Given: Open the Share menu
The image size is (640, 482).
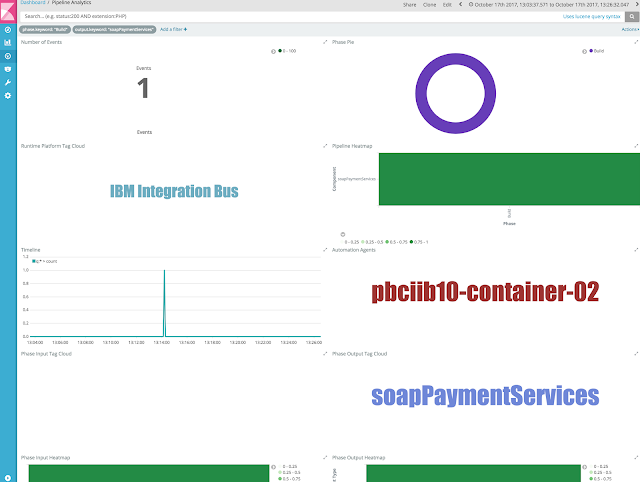Looking at the screenshot, I should (x=409, y=5).
